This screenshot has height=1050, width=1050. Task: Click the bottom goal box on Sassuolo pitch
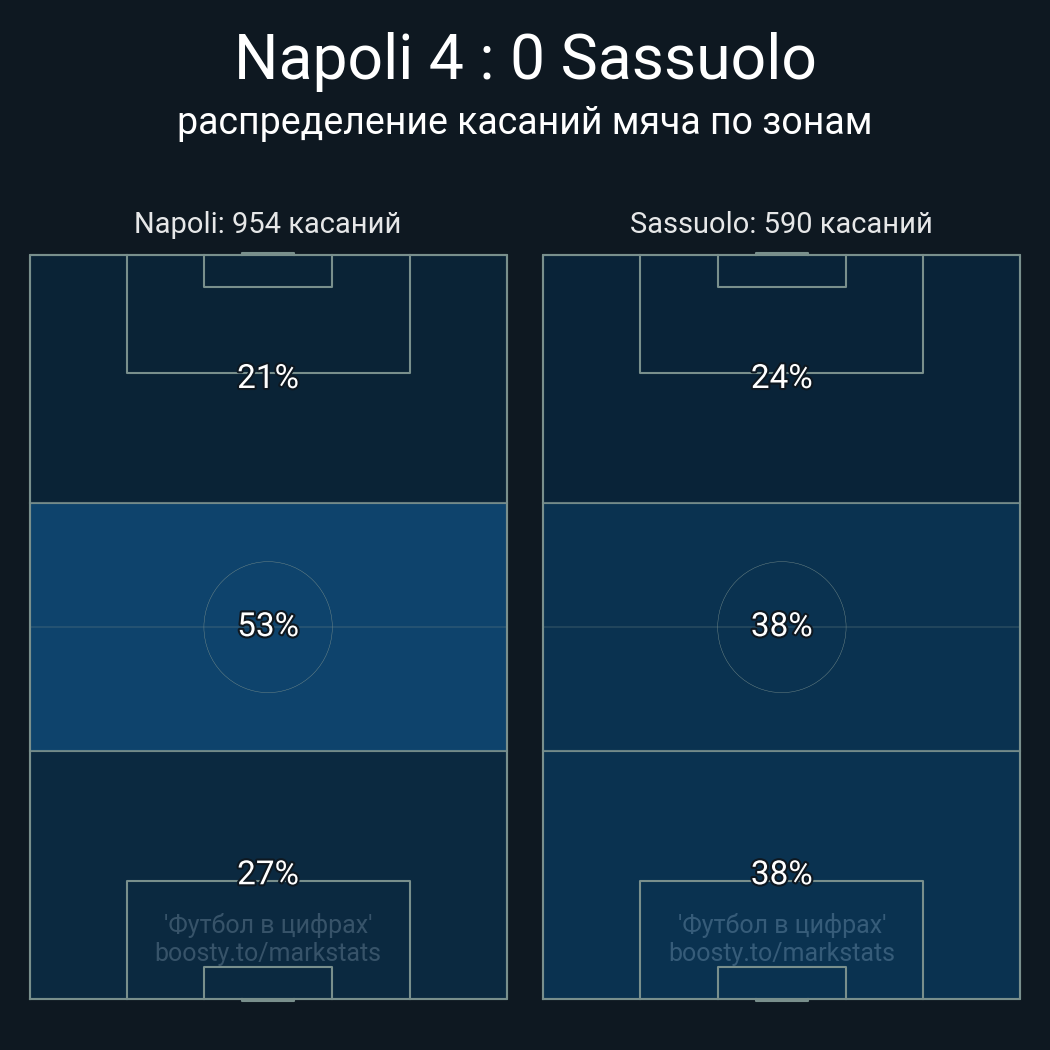[x=781, y=982]
